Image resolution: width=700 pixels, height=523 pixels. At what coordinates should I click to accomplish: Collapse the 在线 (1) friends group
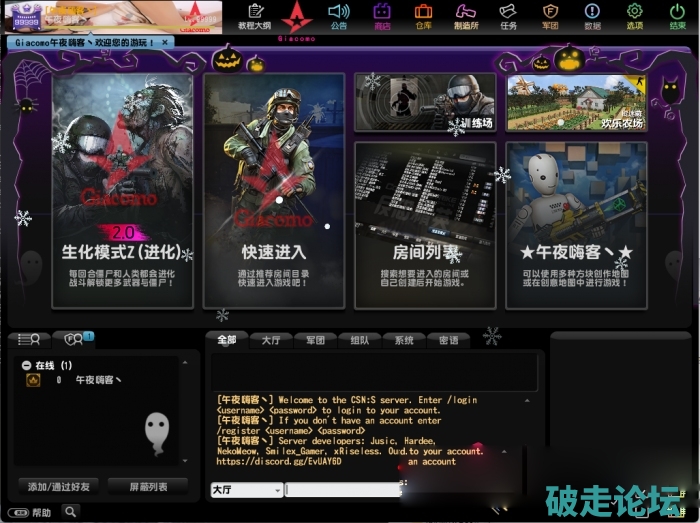27,366
